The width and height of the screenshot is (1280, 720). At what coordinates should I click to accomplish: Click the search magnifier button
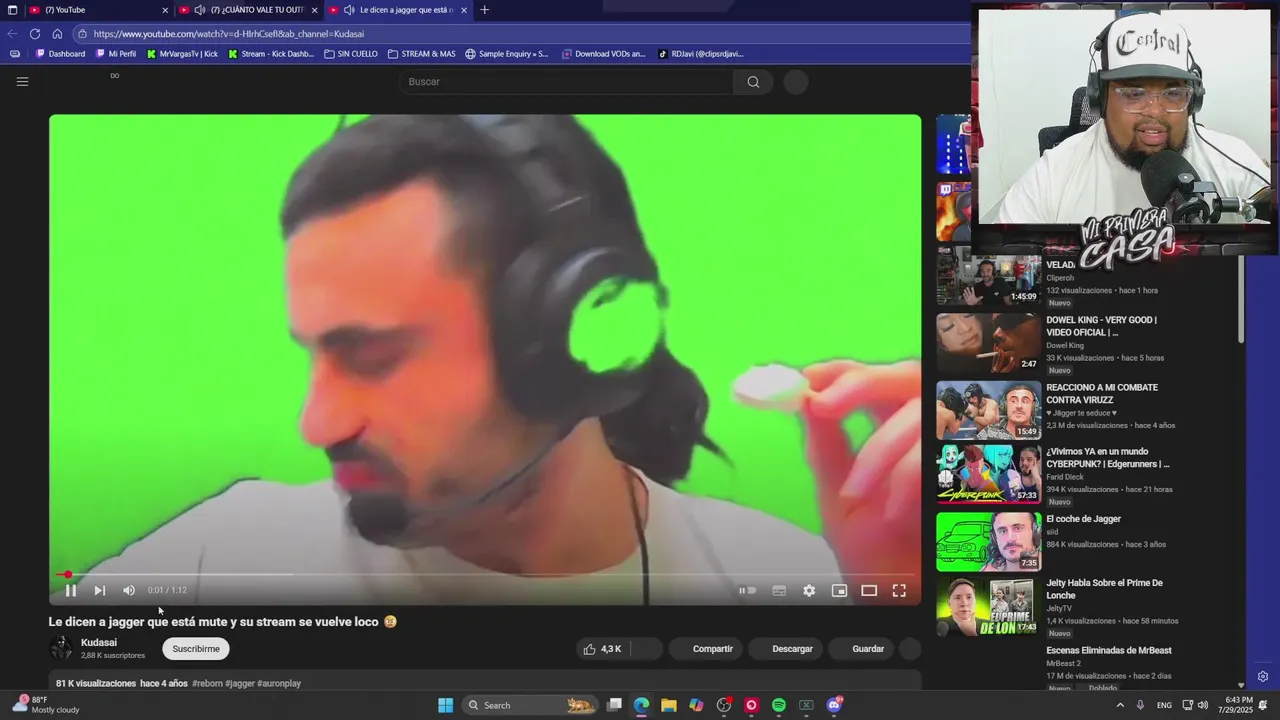pos(753,82)
